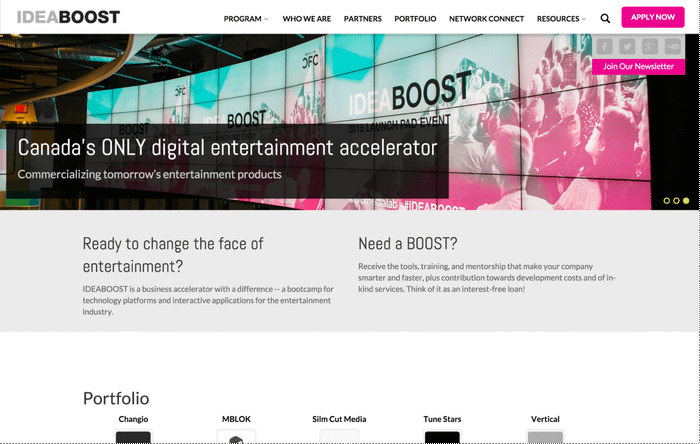Open the Changio portfolio item

tap(133, 419)
